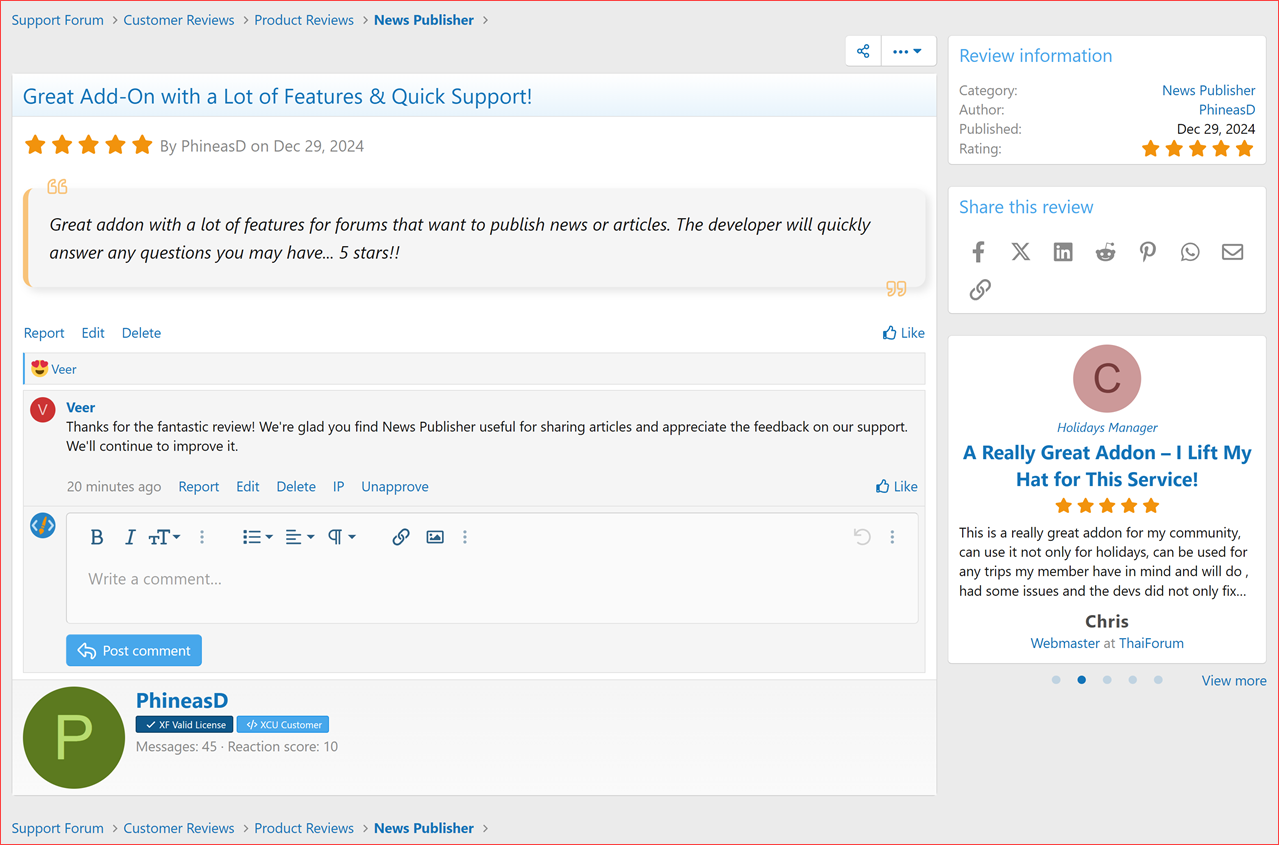Open the text alignment dropdown

coord(298,537)
